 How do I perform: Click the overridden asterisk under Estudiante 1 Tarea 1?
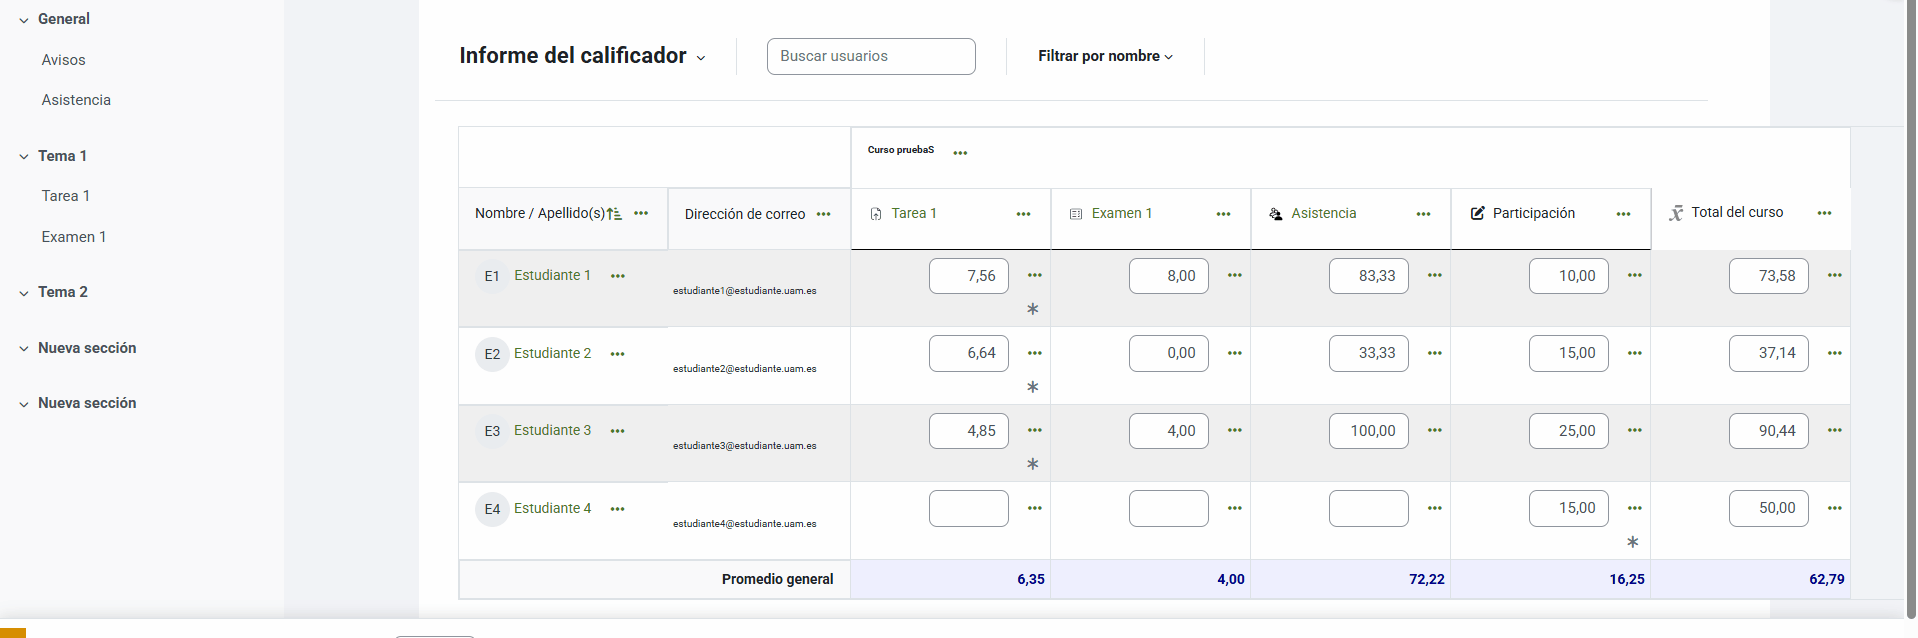click(1033, 309)
